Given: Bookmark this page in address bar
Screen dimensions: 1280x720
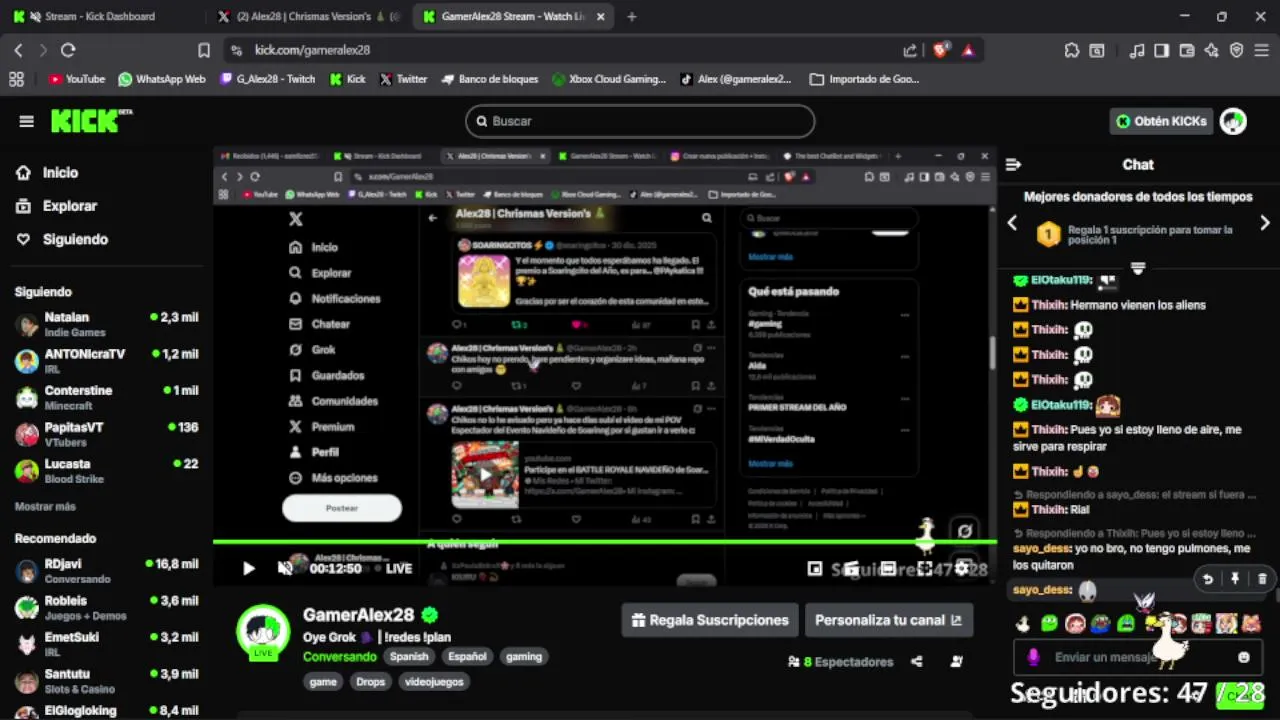Looking at the screenshot, I should point(204,50).
